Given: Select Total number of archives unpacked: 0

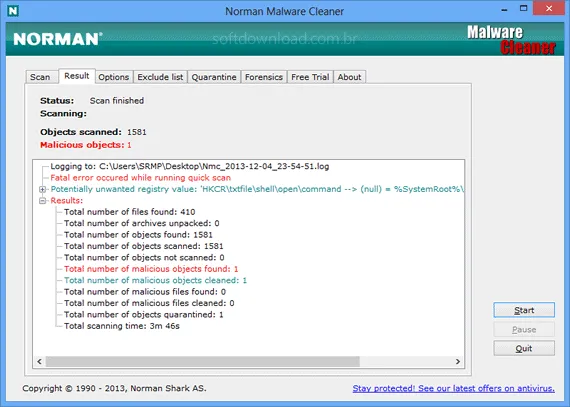Looking at the screenshot, I should 141,223.
